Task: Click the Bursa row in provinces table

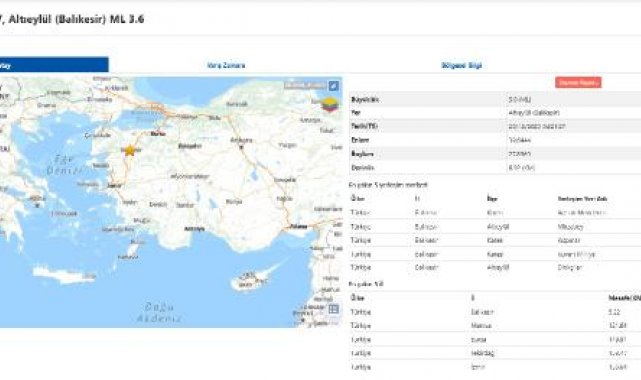Action: pyautogui.click(x=495, y=340)
